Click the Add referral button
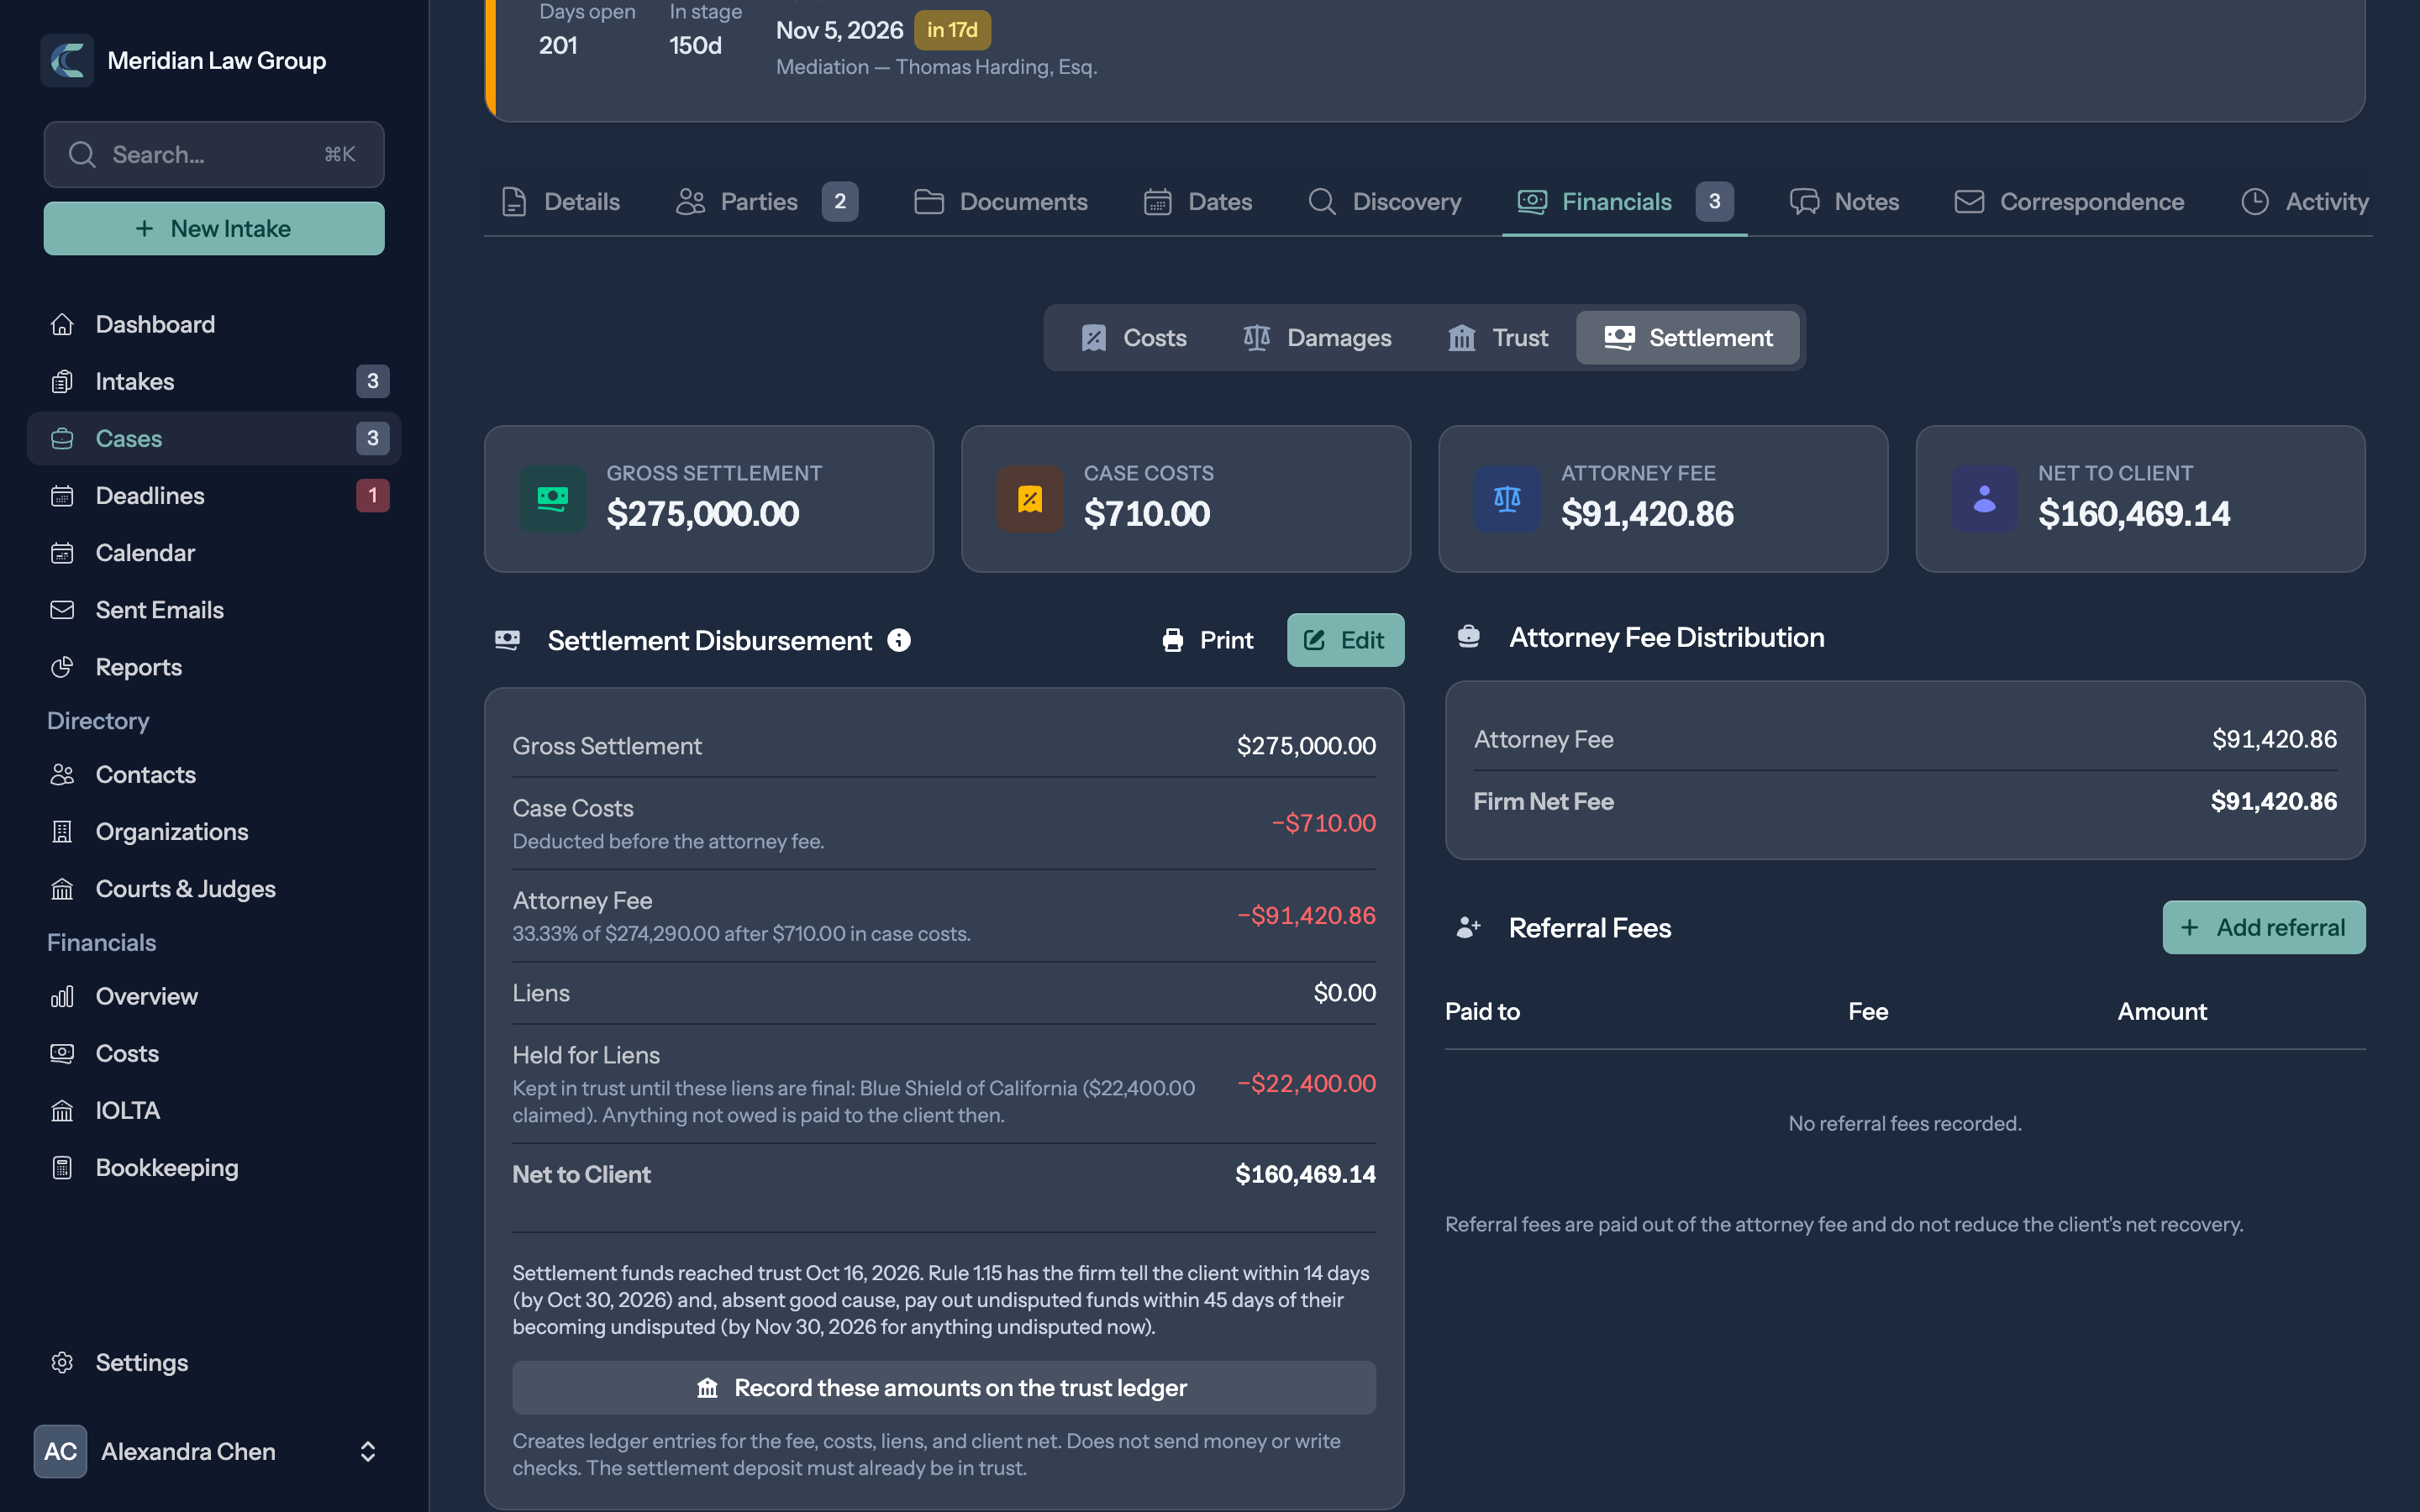This screenshot has height=1512, width=2420. (2264, 927)
